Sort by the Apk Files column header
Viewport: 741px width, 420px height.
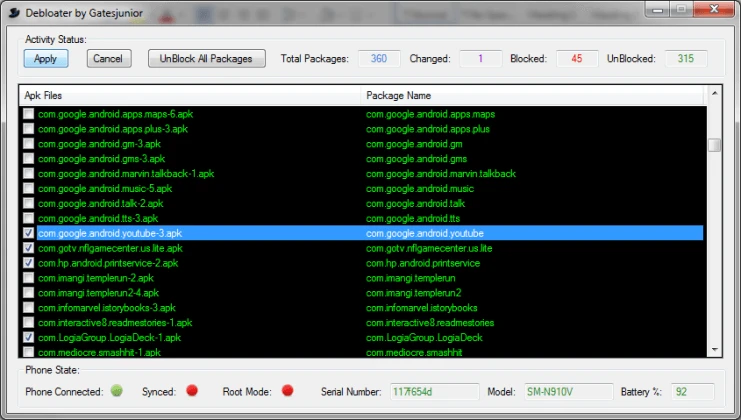click(x=190, y=95)
